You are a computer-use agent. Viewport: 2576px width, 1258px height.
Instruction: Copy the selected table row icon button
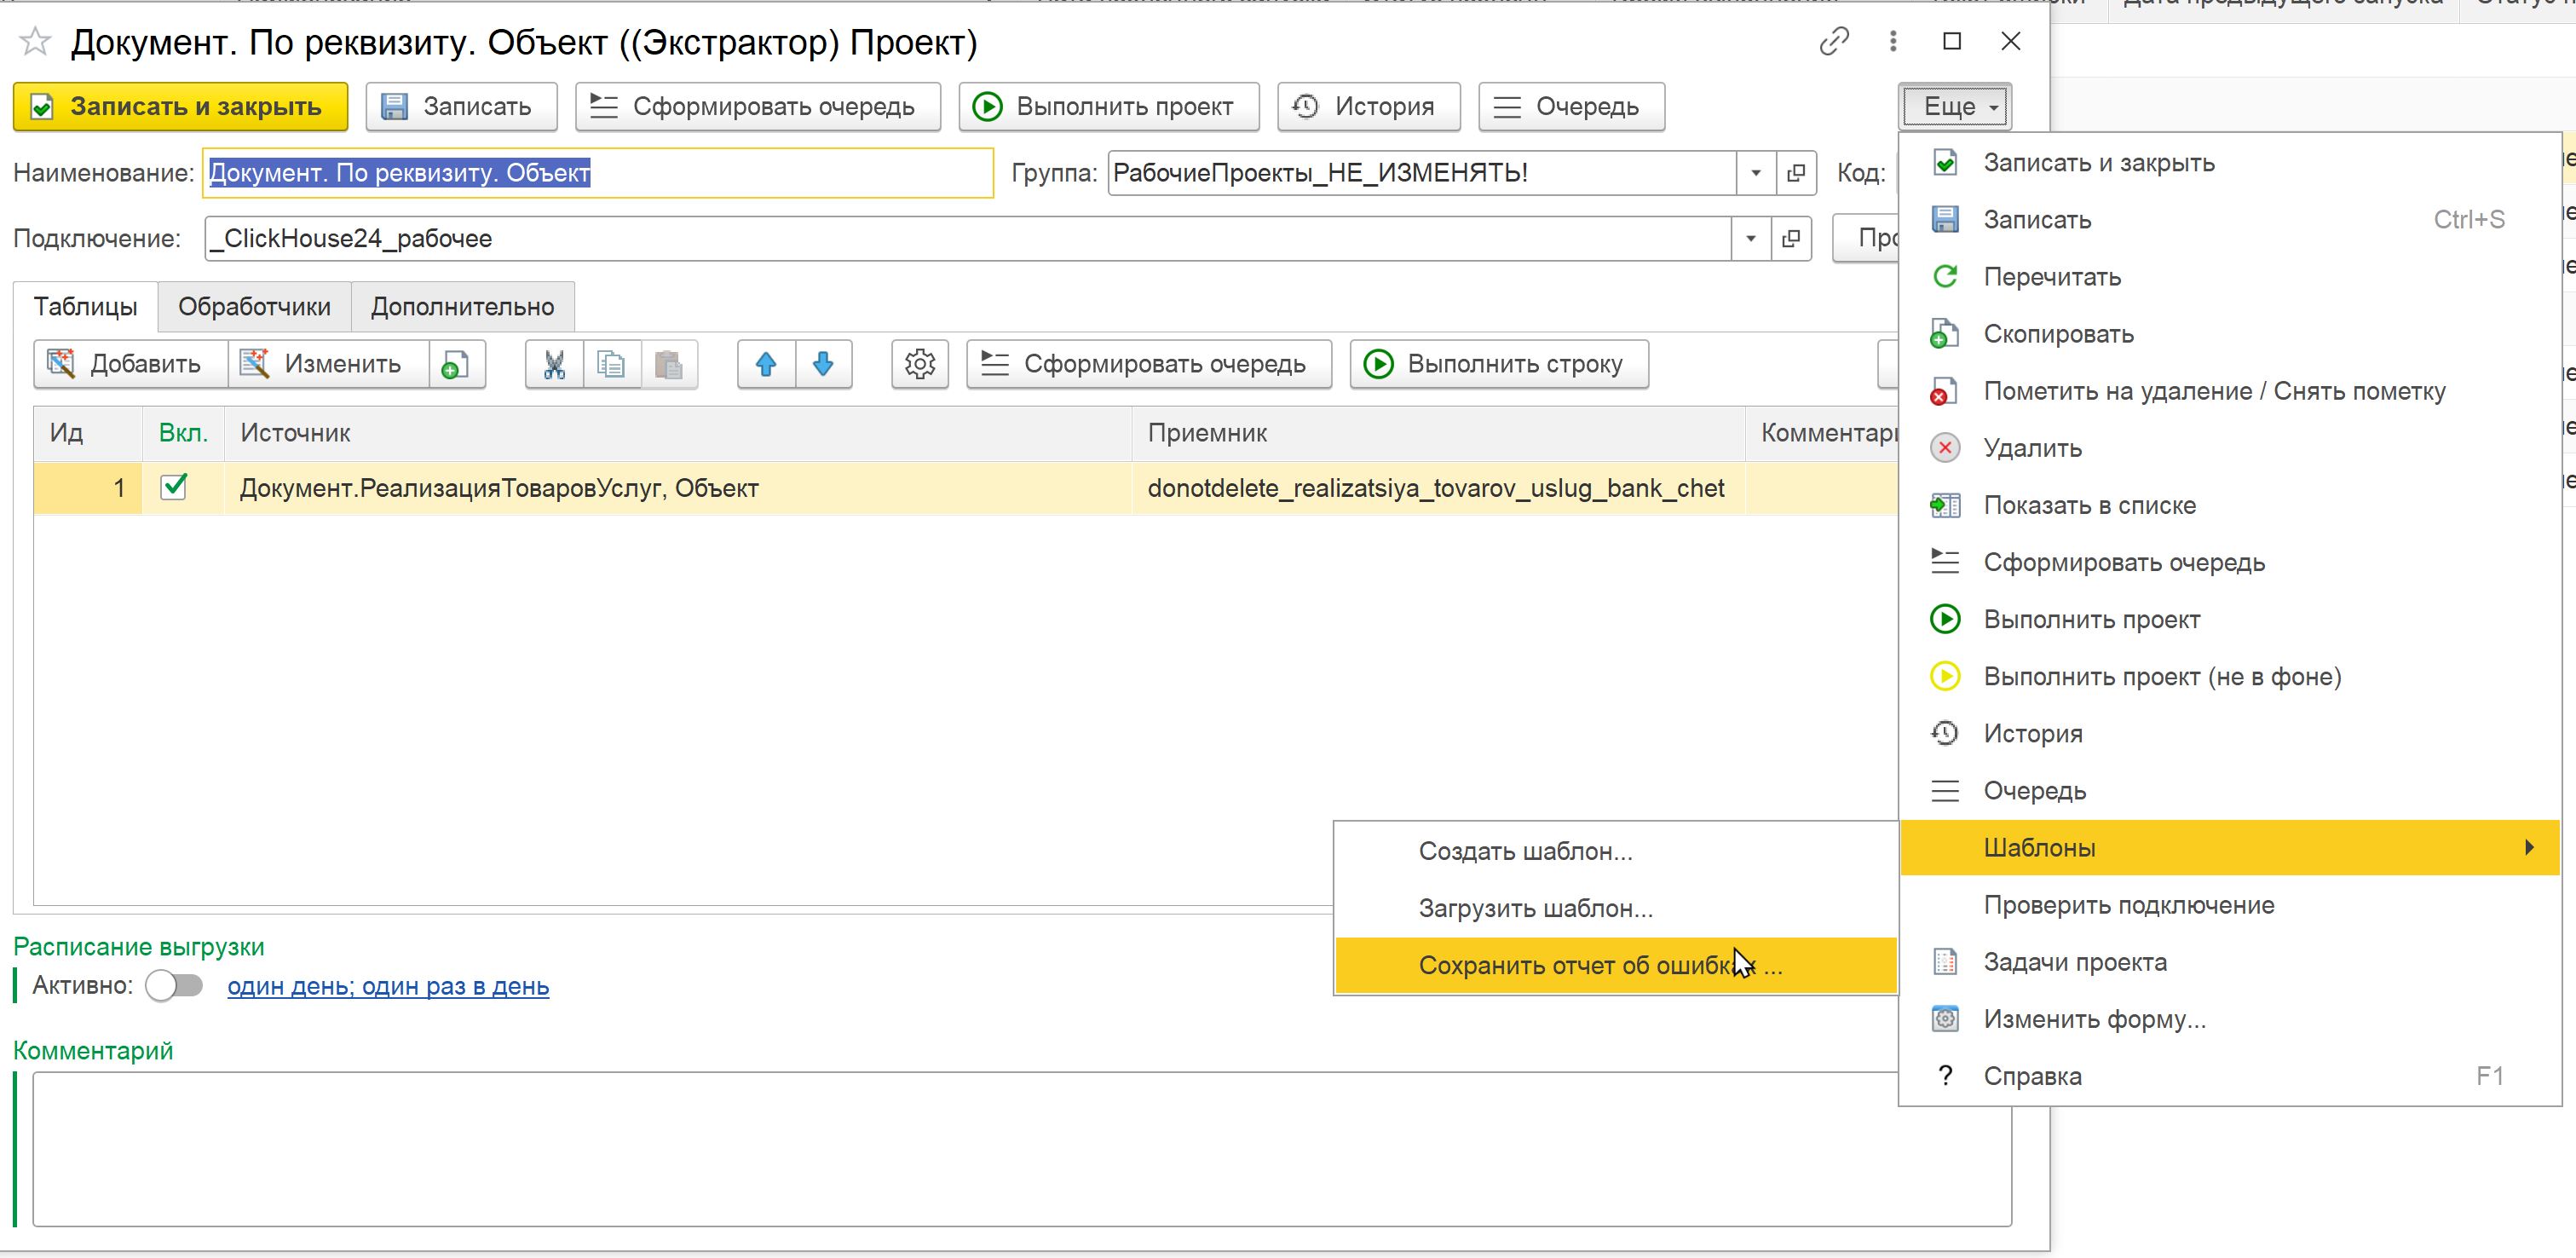point(456,364)
